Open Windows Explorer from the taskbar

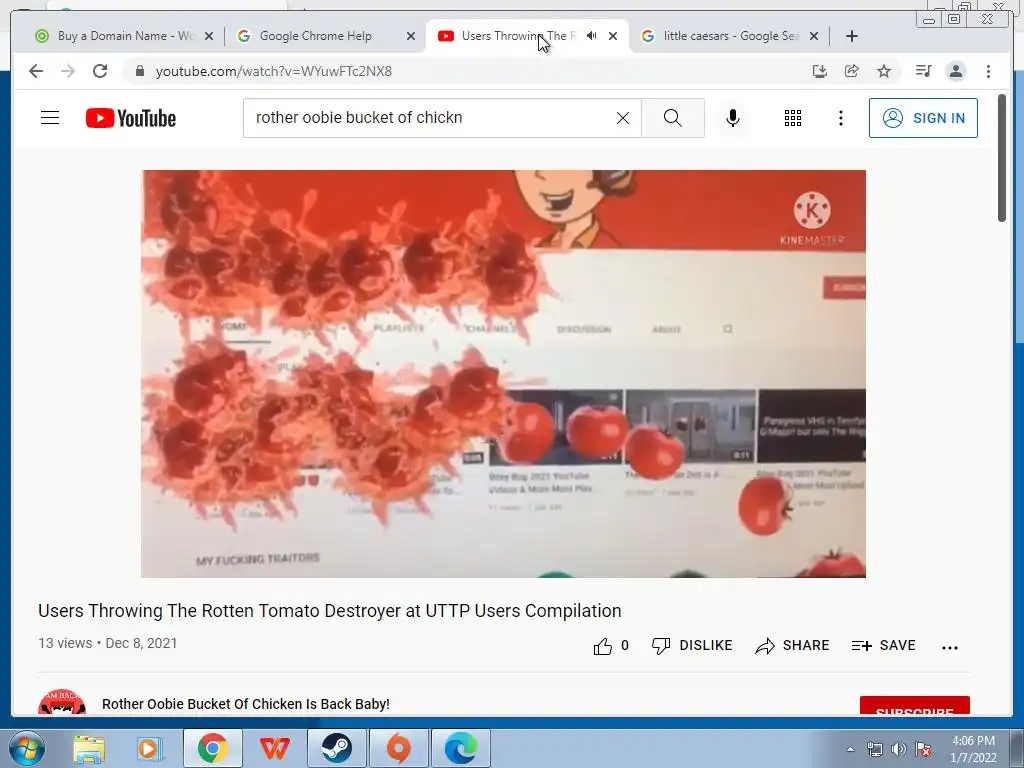[89, 748]
